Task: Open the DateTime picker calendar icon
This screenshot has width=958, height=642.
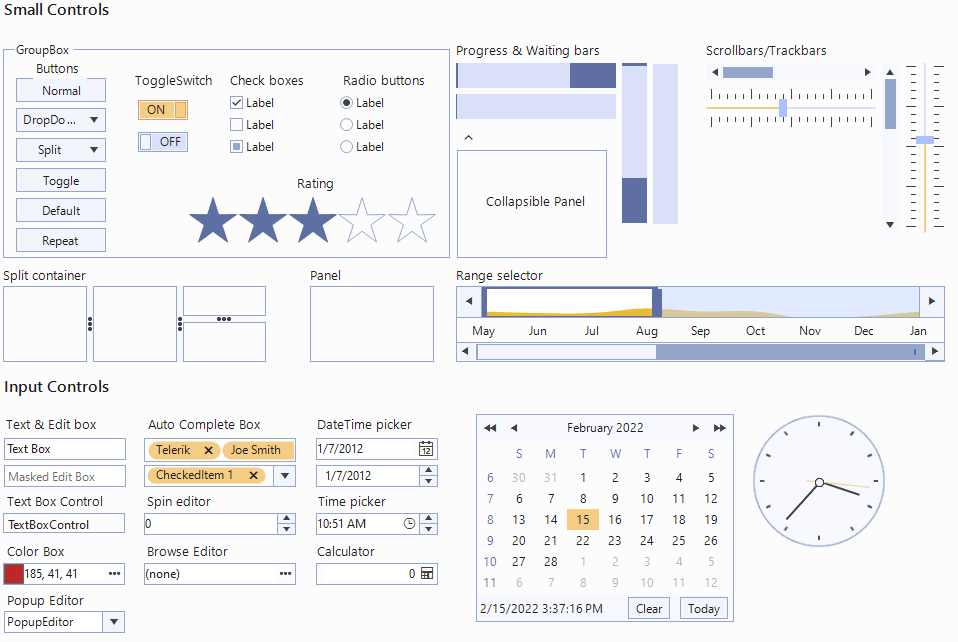Action: point(427,450)
